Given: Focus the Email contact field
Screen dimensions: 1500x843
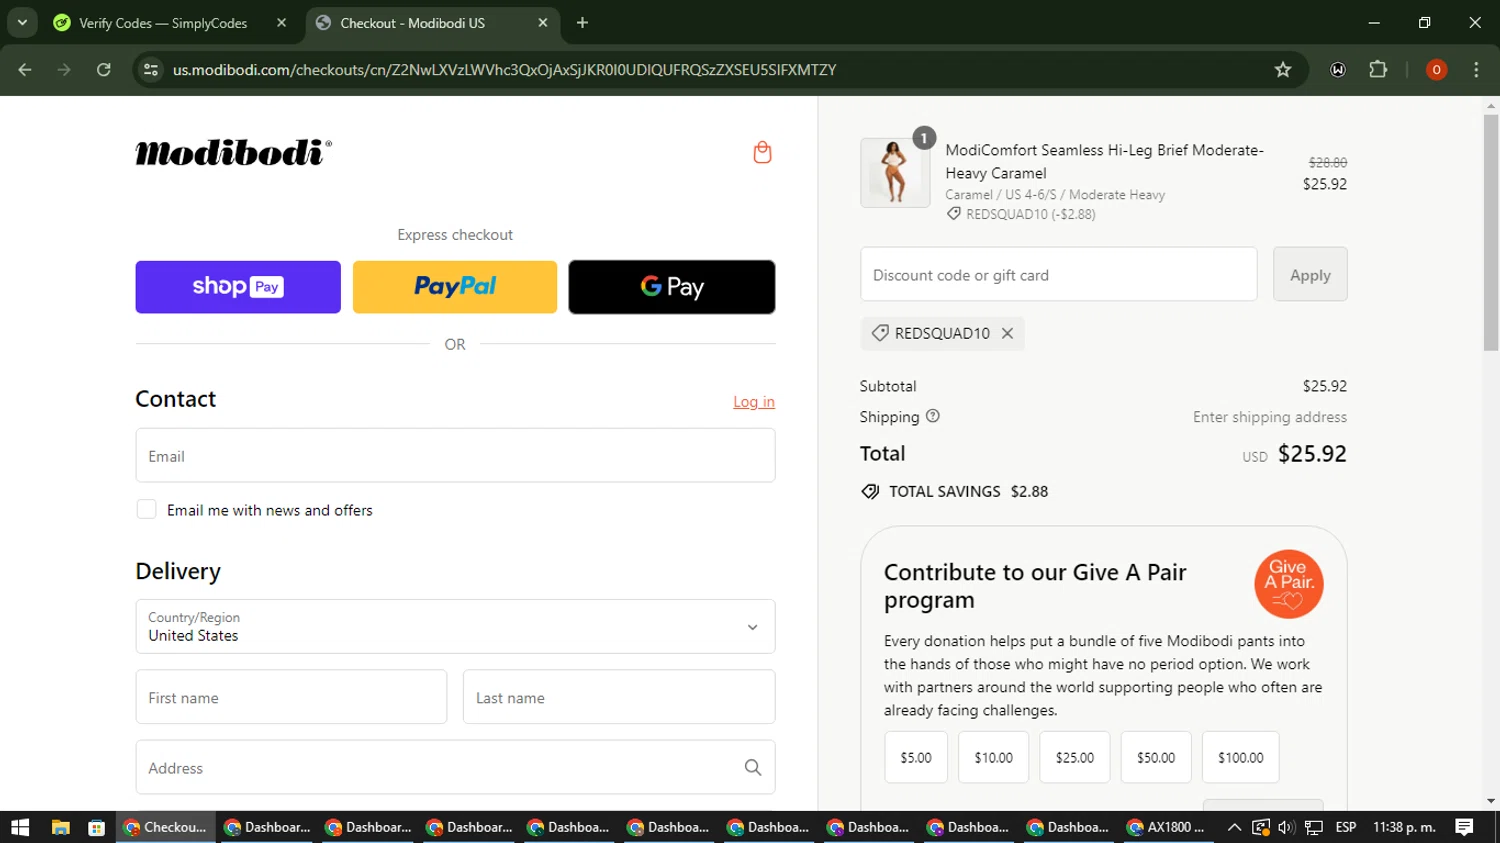Looking at the screenshot, I should click(x=455, y=456).
